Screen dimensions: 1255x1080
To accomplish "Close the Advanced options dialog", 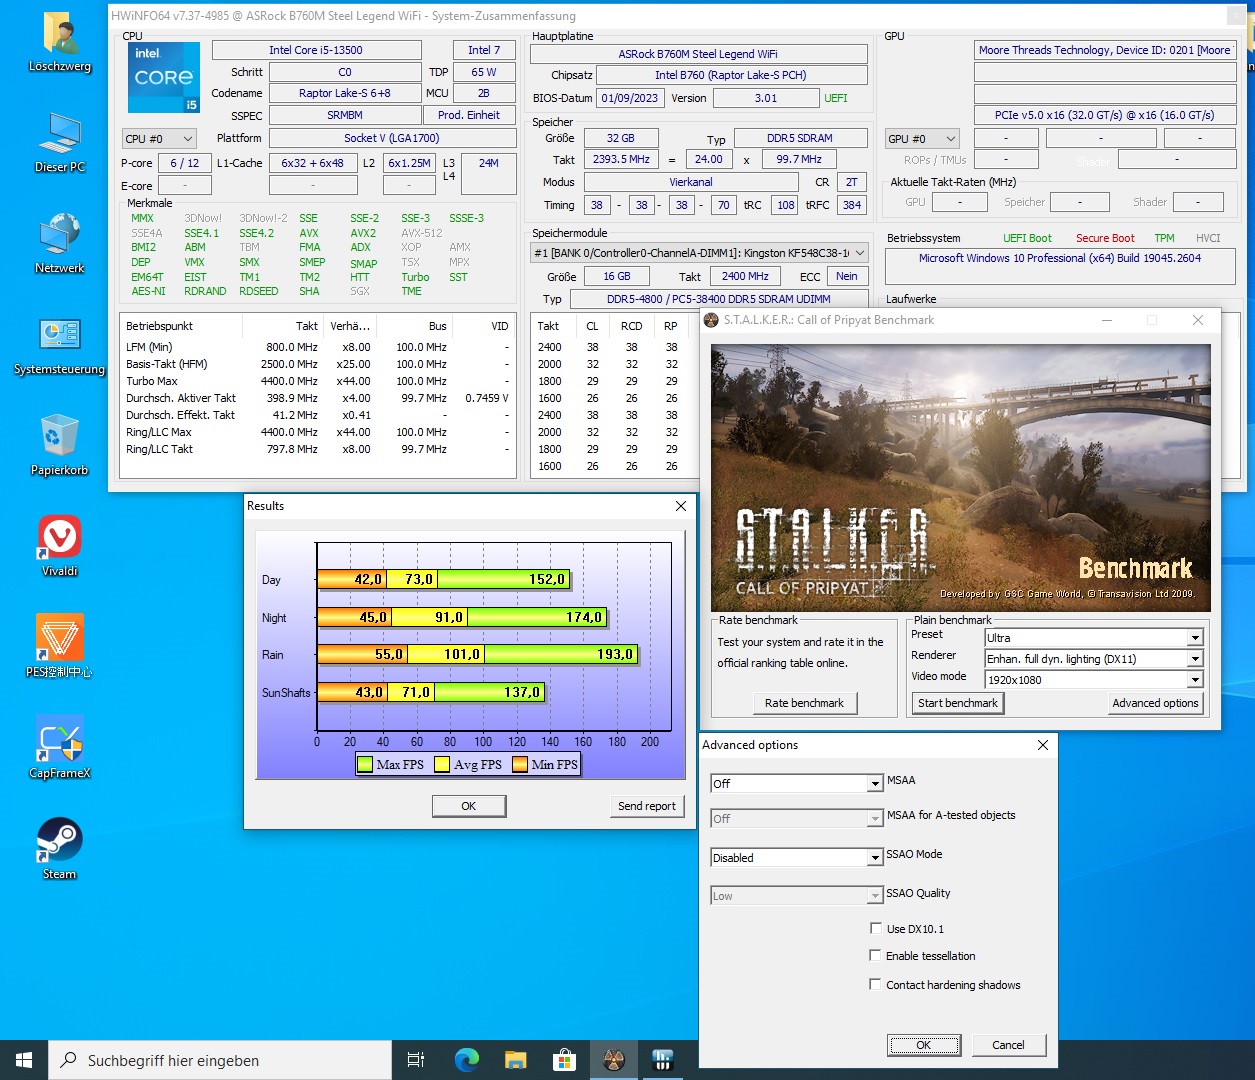I will 1042,745.
